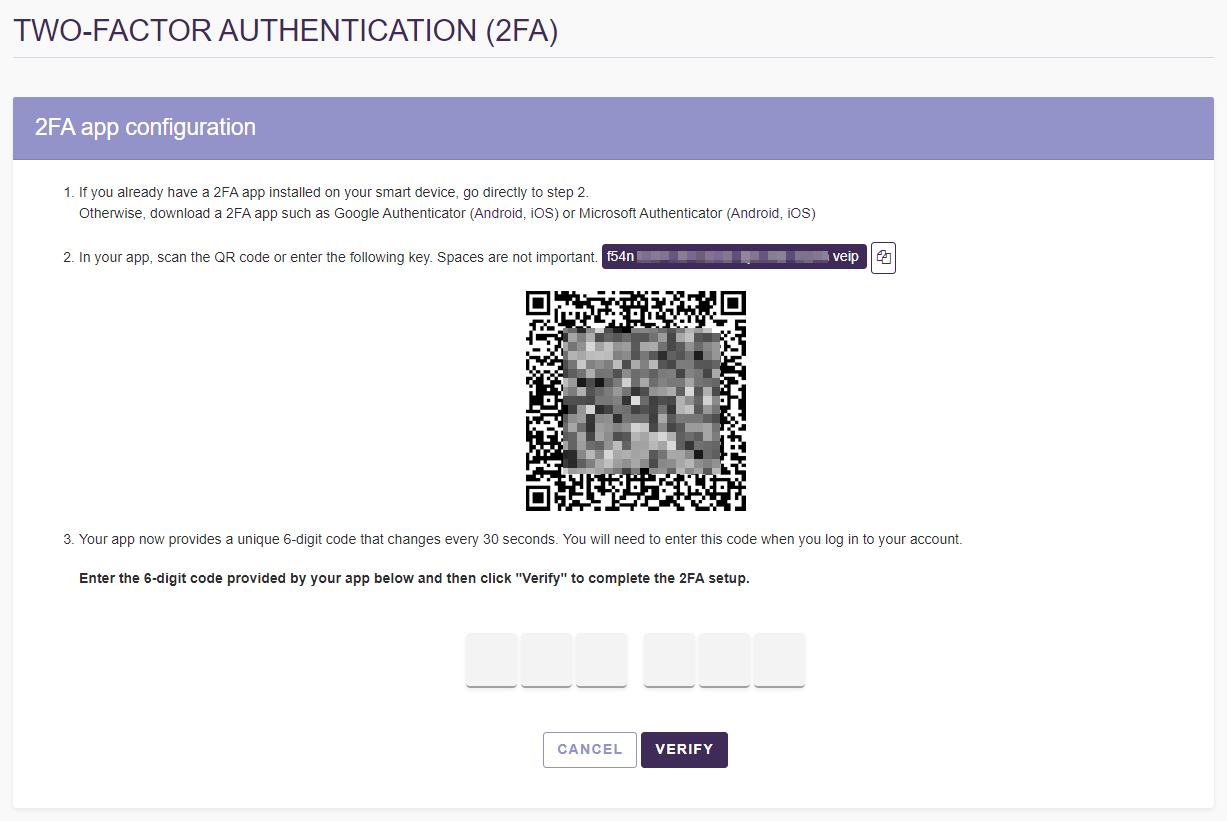Select the third digit code box
This screenshot has height=821, width=1227.
(x=601, y=659)
